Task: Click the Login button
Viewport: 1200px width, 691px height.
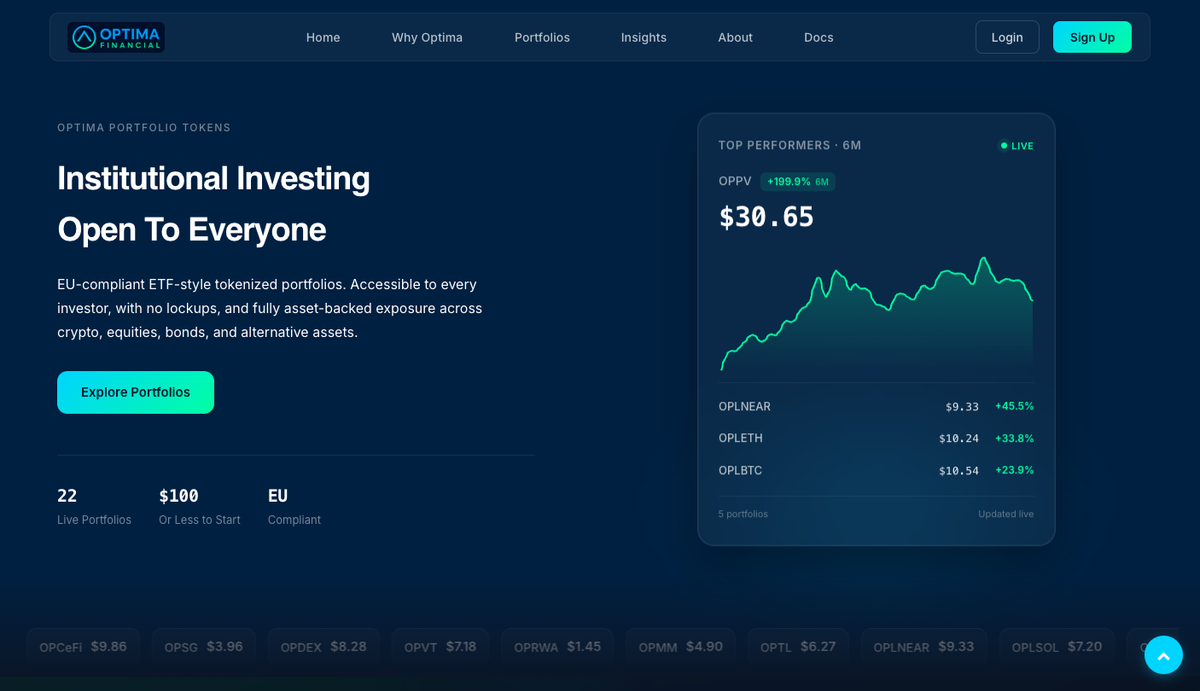Action: point(1007,36)
